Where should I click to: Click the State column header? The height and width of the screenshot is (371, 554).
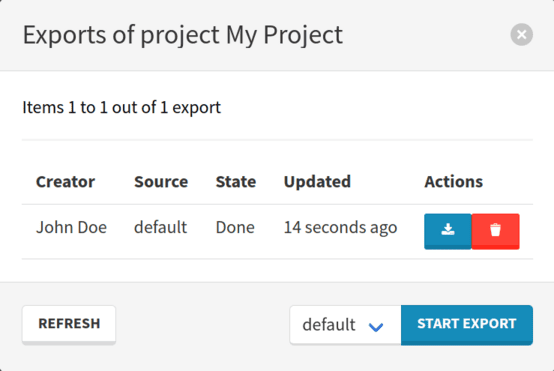(x=236, y=182)
